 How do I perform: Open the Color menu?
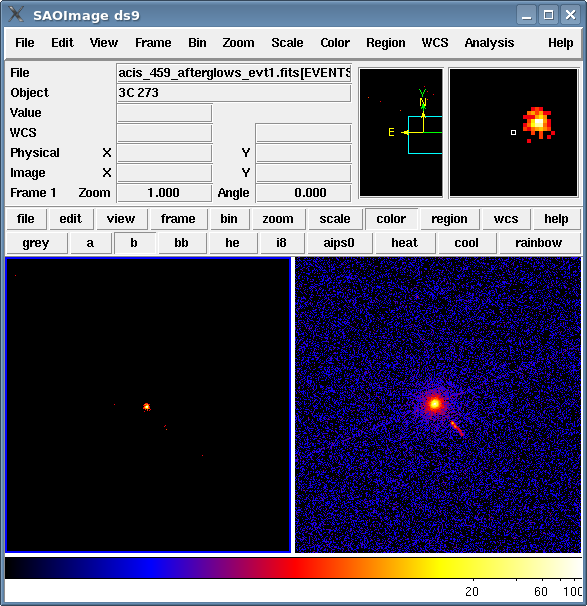point(335,43)
